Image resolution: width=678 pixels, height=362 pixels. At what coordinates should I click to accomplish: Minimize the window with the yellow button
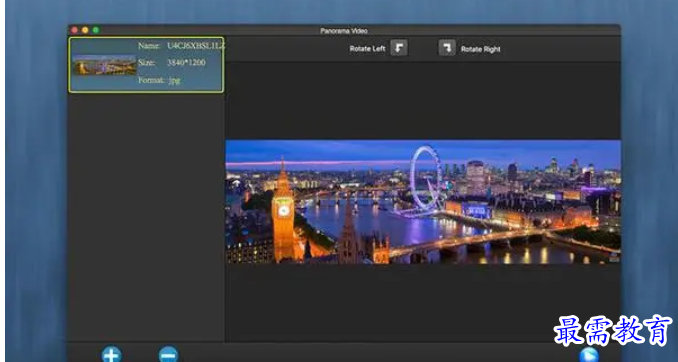[85, 30]
